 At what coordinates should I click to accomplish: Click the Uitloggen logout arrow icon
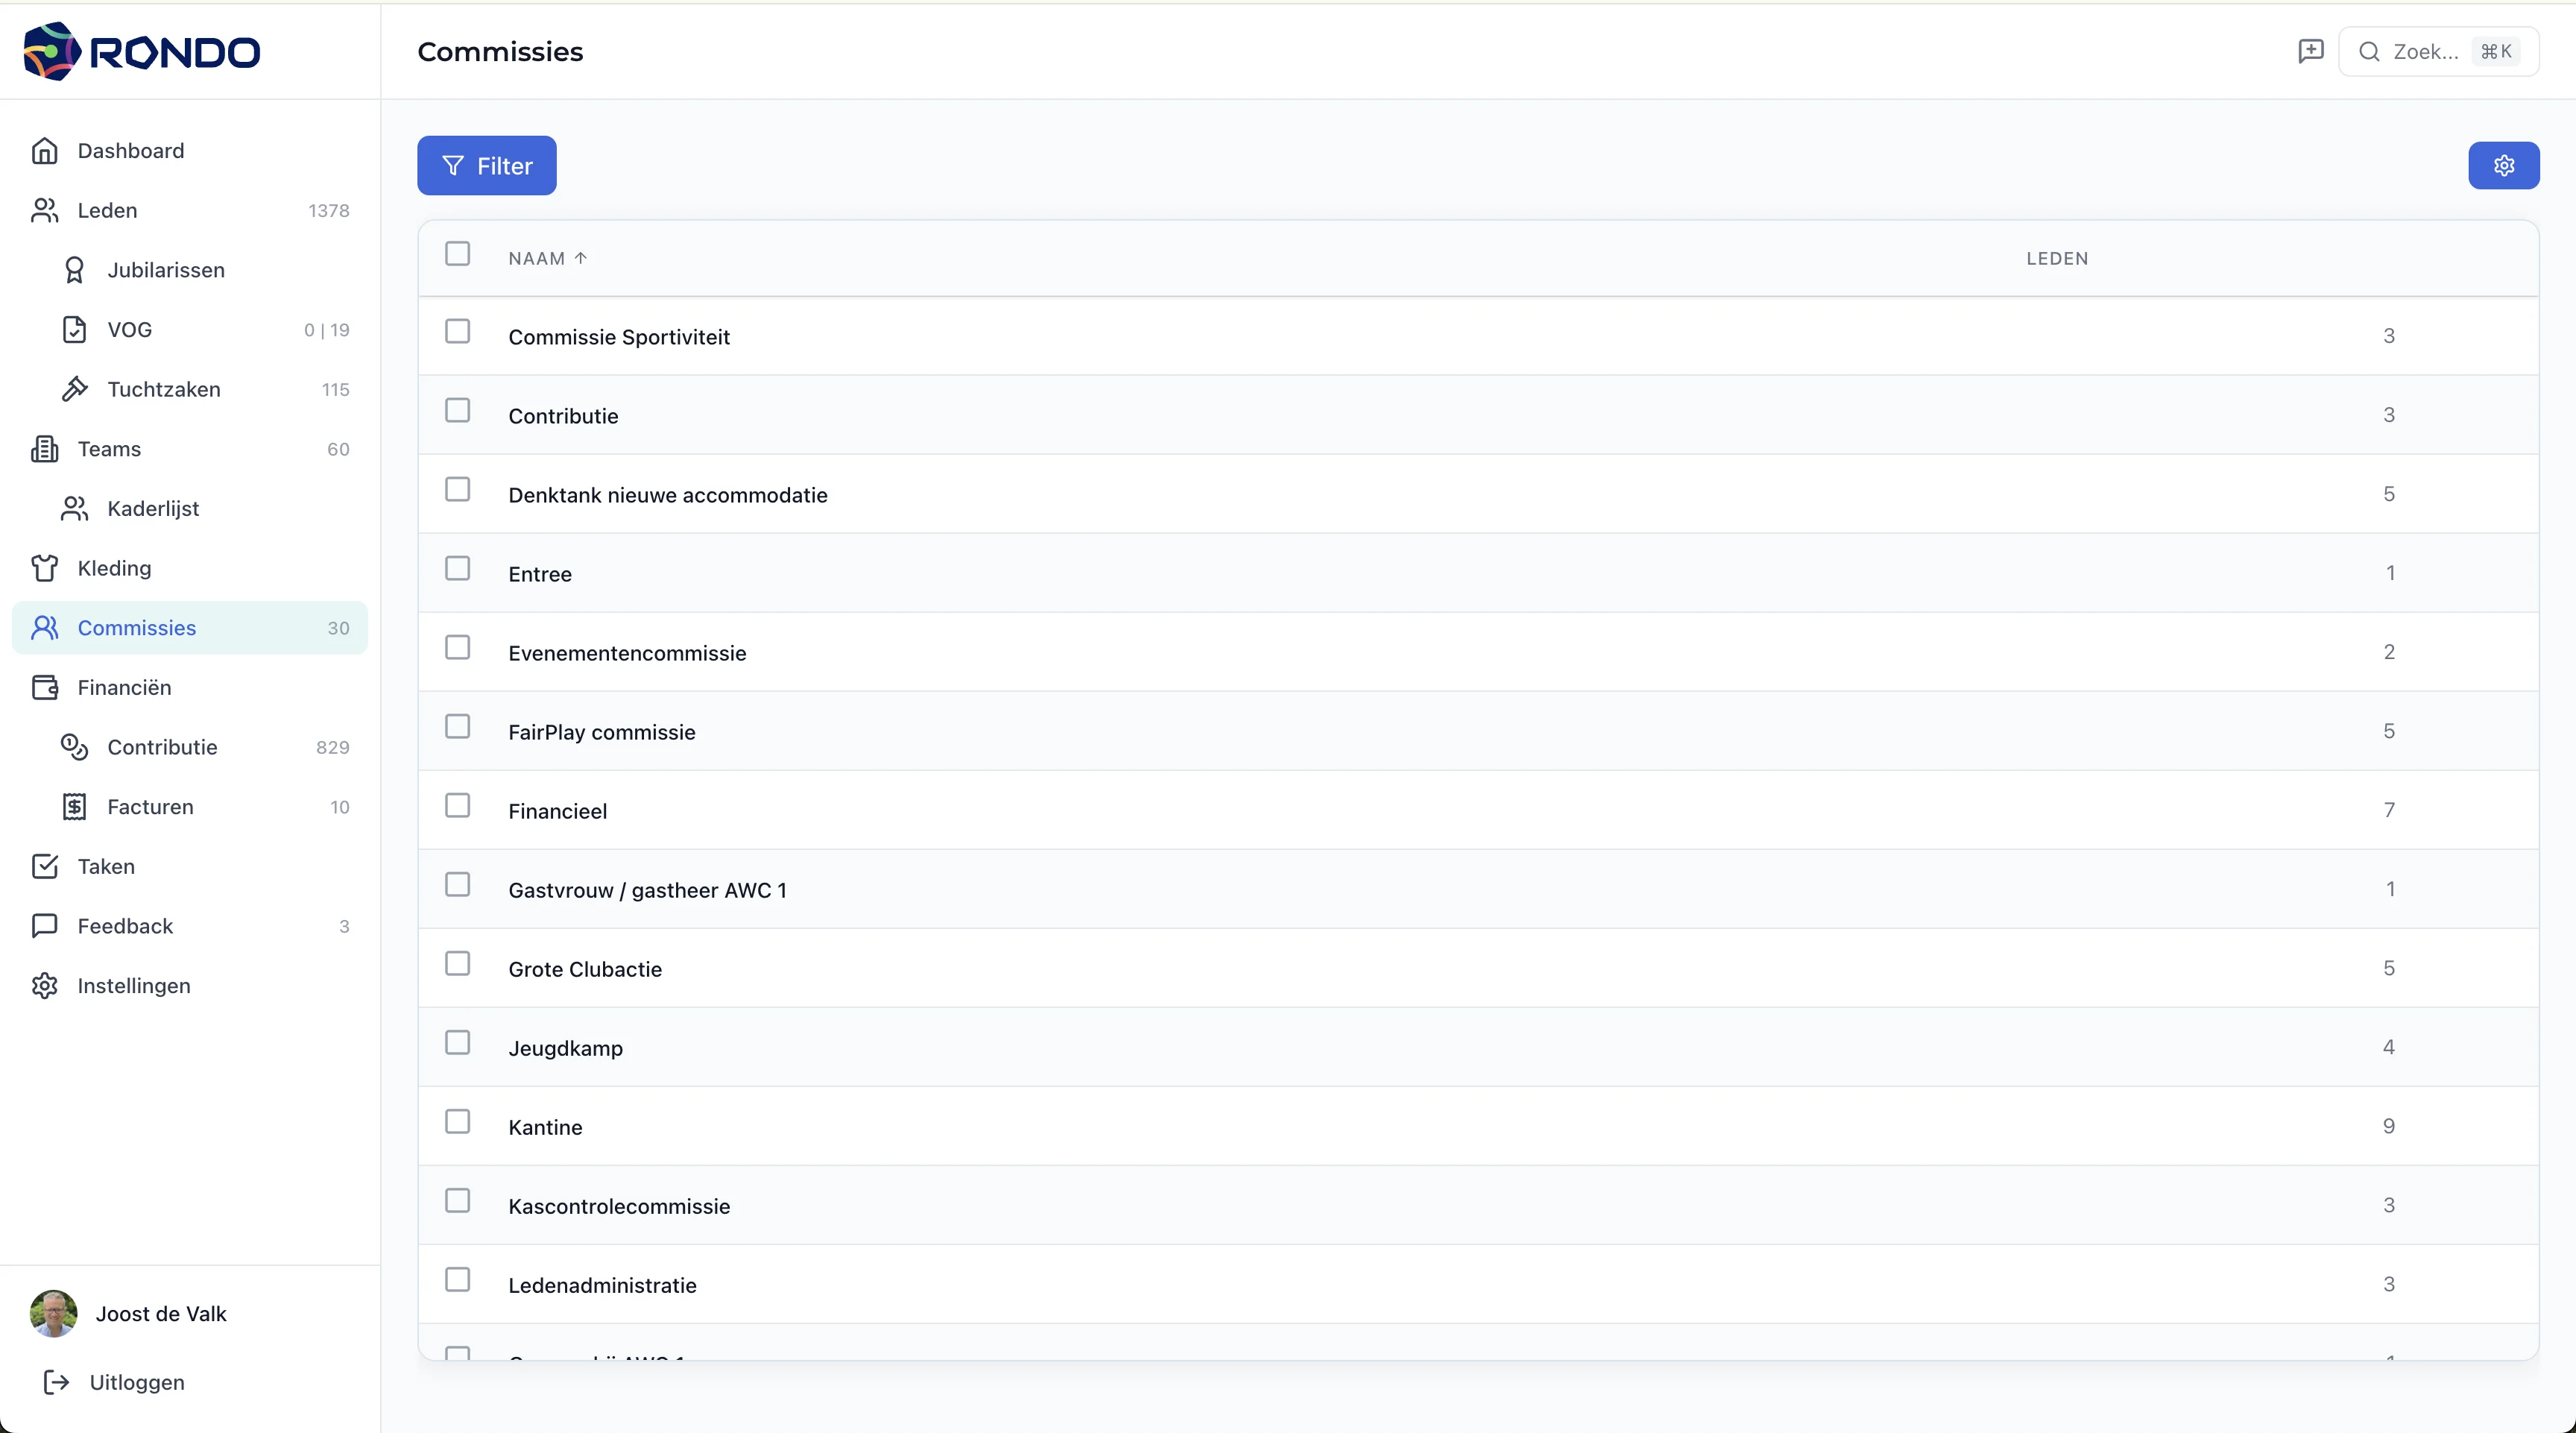tap(56, 1382)
